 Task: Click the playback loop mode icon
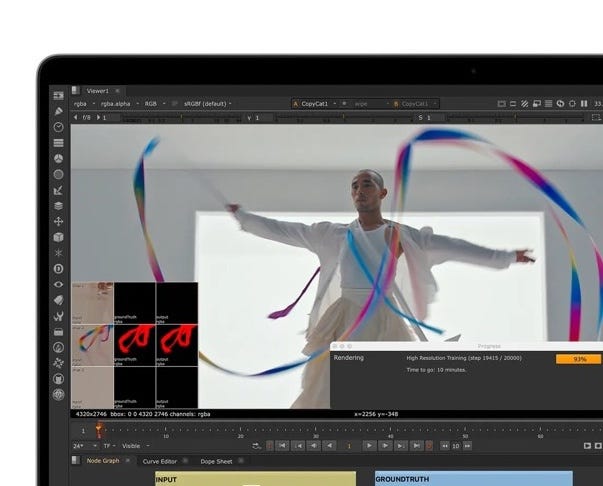(x=256, y=446)
